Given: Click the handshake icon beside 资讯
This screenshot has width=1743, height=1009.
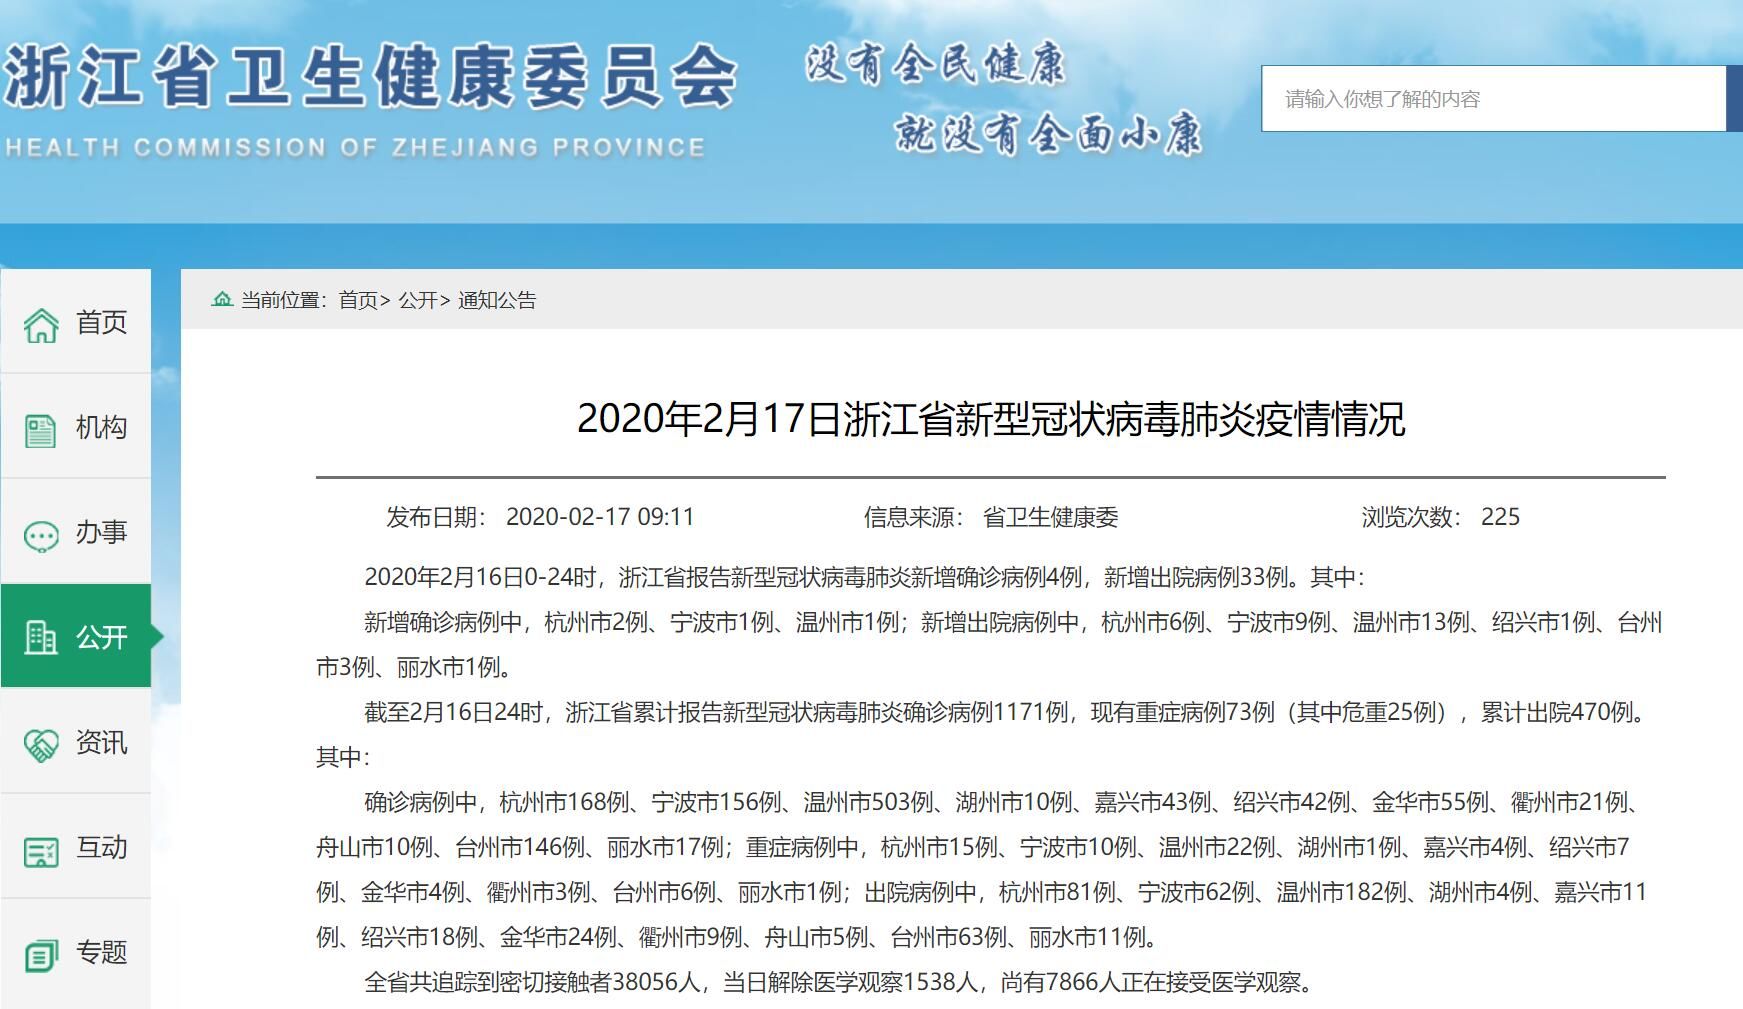Looking at the screenshot, I should point(41,744).
